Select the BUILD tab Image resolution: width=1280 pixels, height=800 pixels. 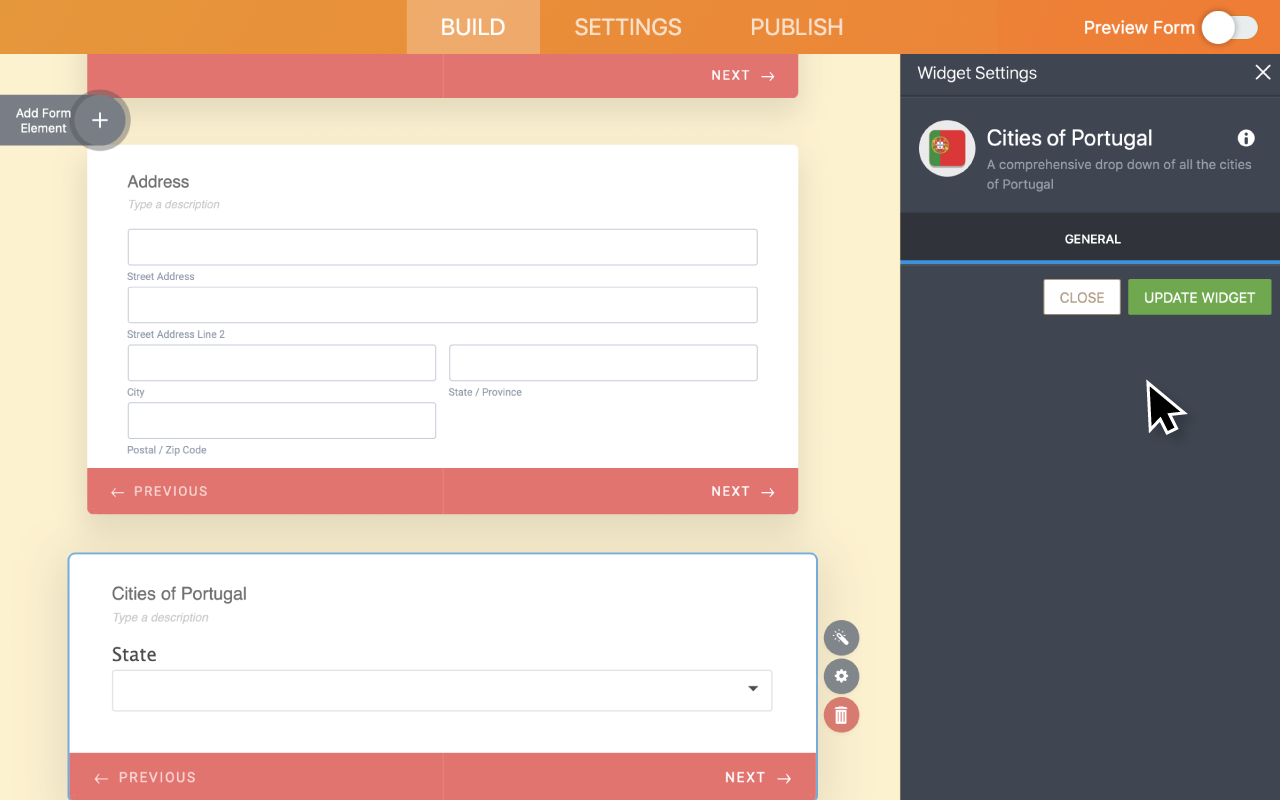[473, 27]
